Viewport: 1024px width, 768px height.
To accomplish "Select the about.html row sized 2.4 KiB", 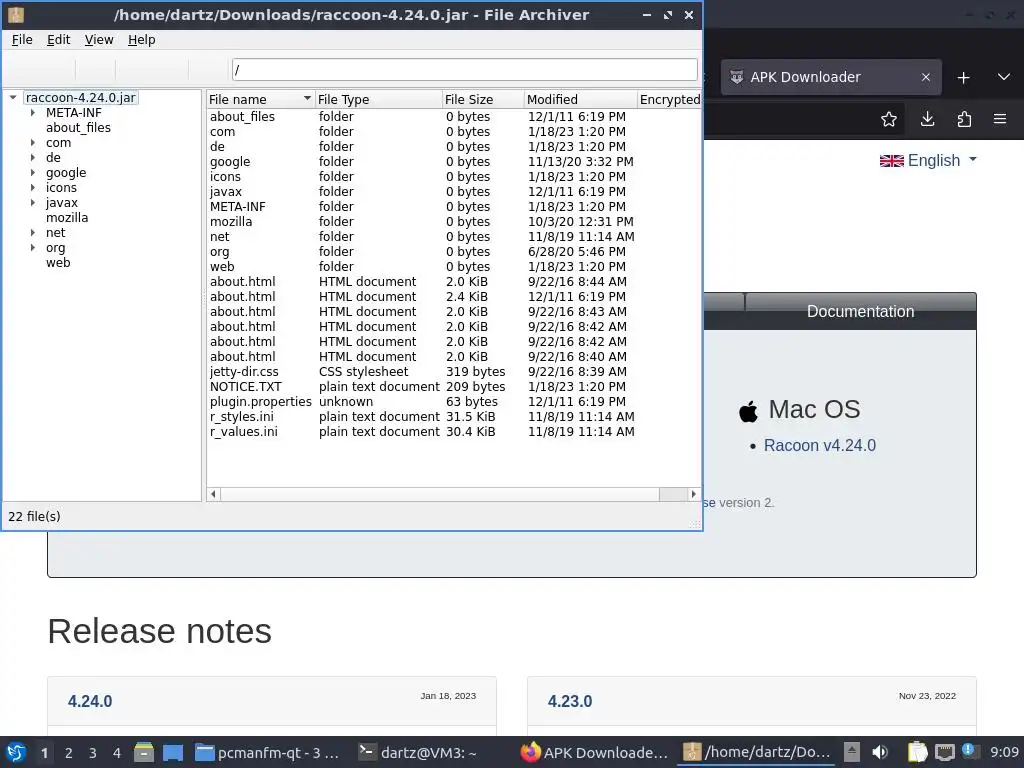I will 454,296.
